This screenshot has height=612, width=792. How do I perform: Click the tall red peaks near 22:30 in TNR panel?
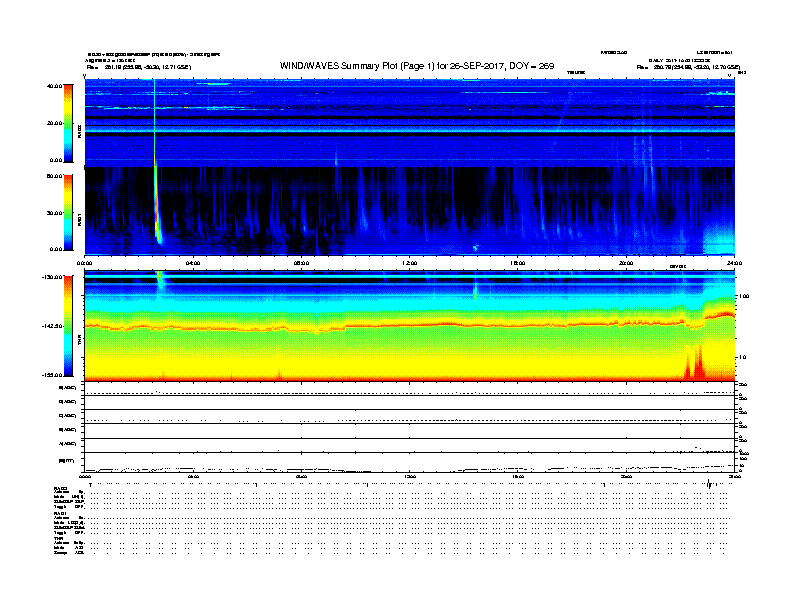694,363
